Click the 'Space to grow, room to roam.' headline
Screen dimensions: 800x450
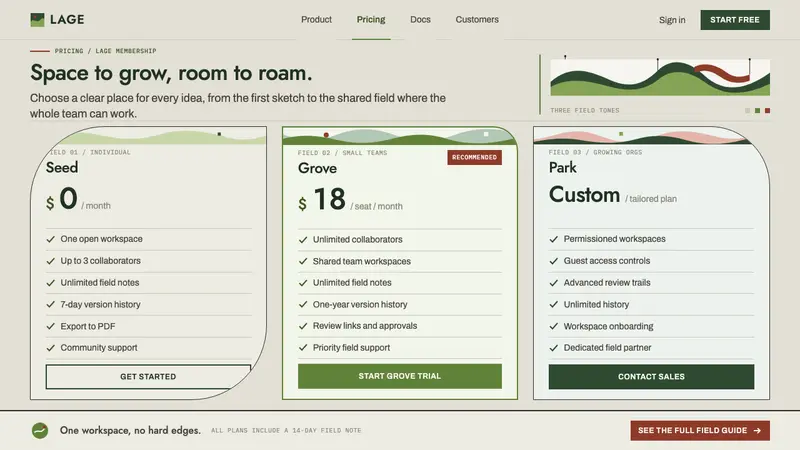click(x=171, y=73)
